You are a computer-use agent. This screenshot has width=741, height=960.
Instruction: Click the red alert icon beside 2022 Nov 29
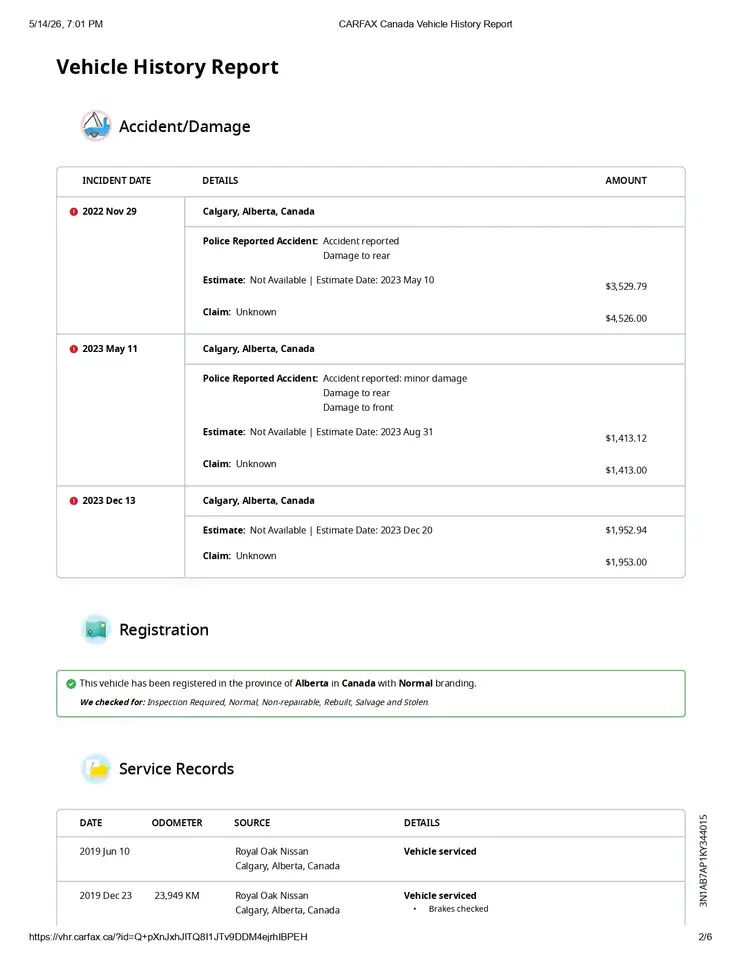73,212
